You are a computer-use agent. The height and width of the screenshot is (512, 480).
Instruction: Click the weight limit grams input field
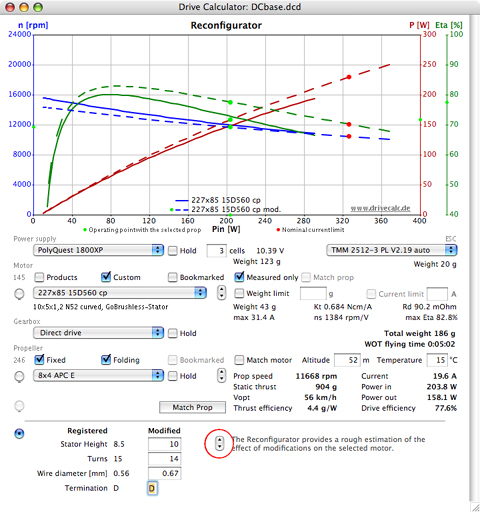[x=313, y=294]
